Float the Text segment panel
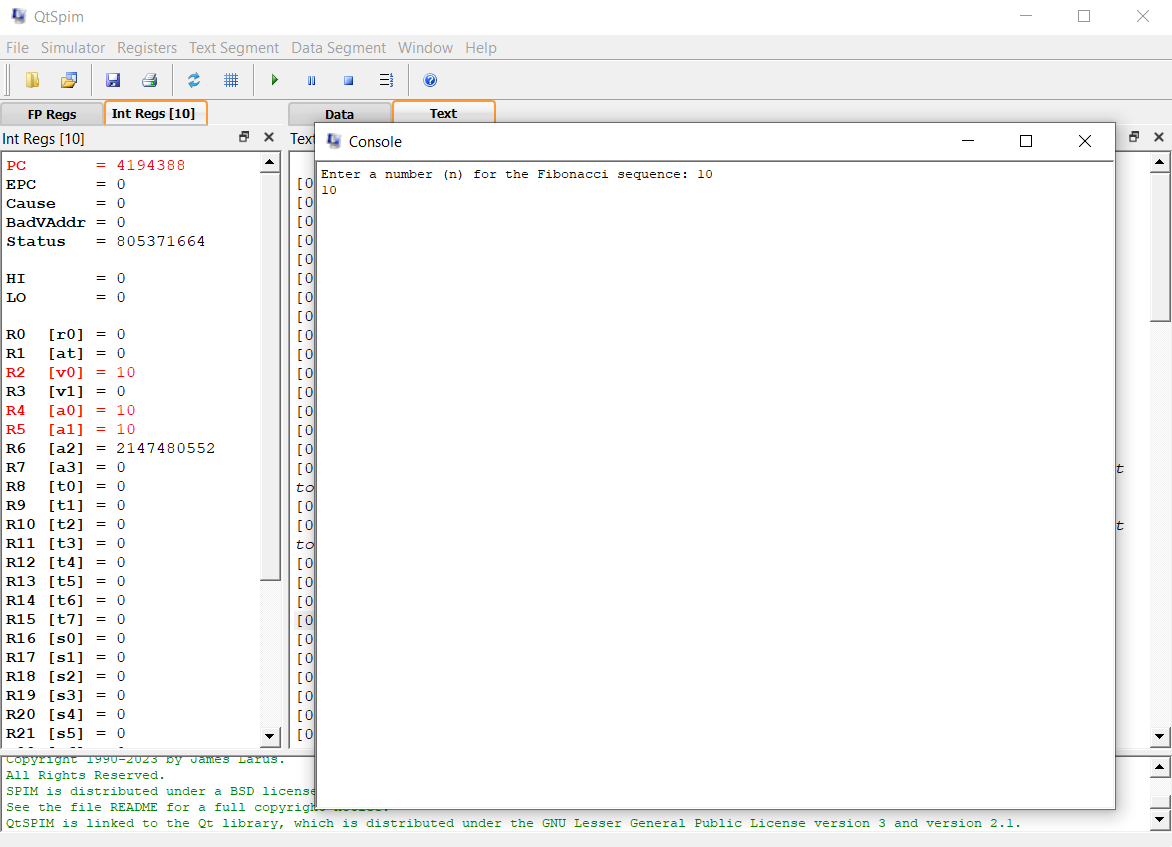 click(x=1134, y=137)
